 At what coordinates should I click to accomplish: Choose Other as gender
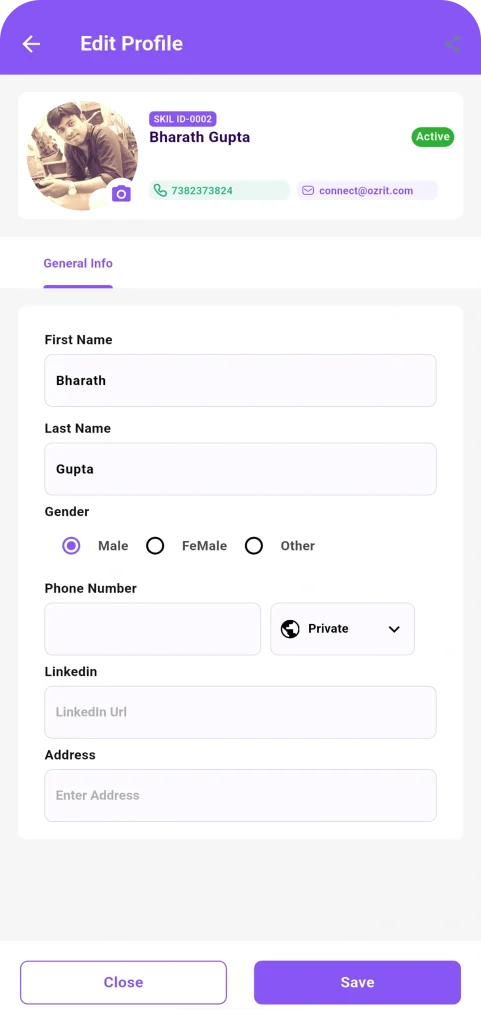coord(254,546)
